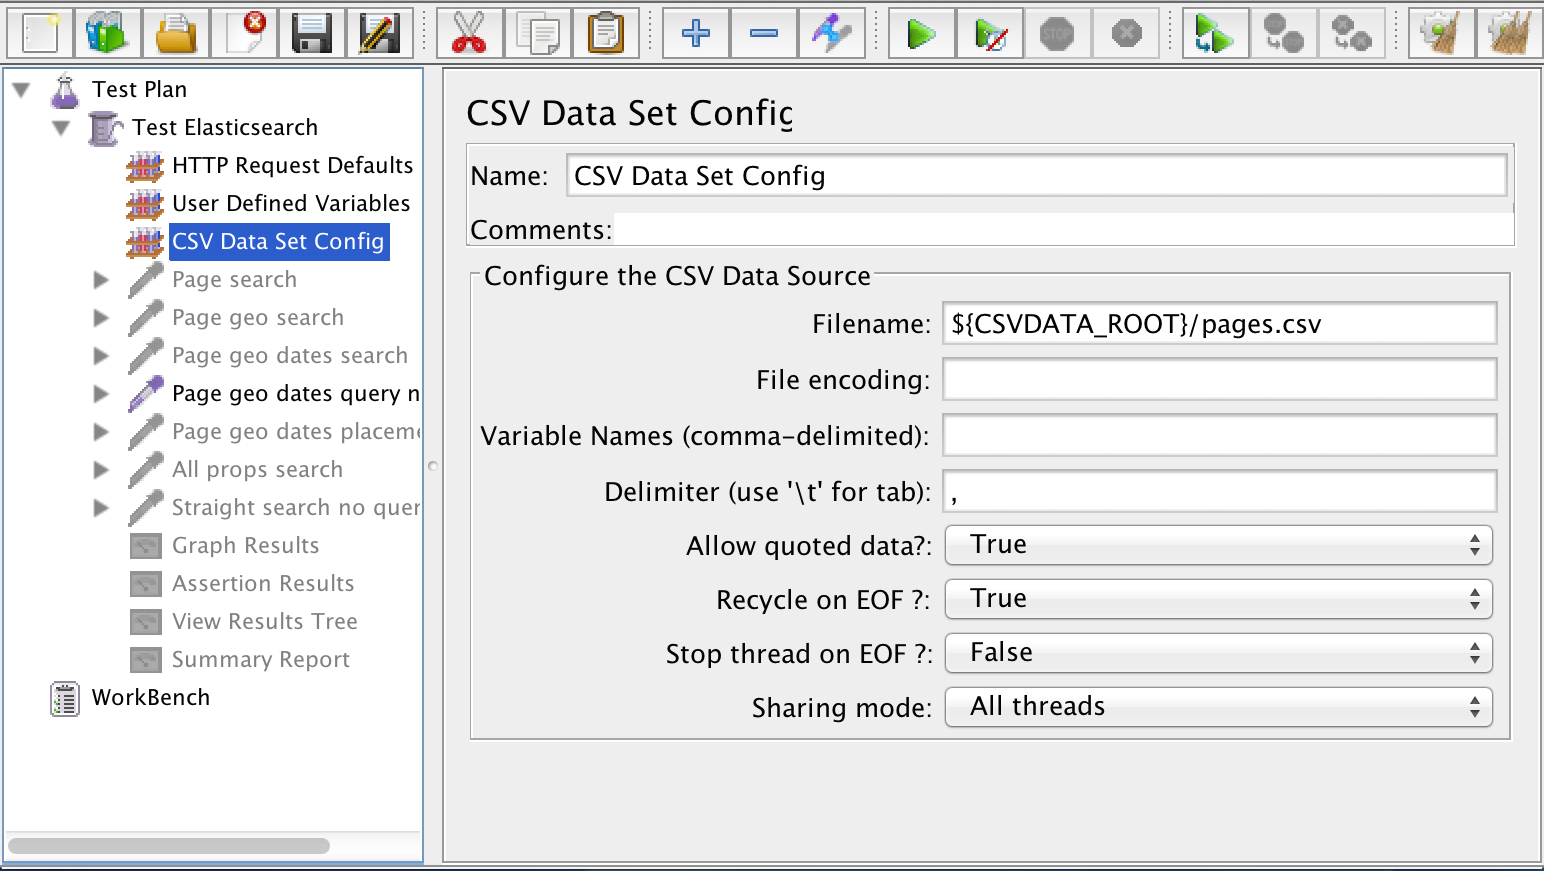Click the Filename input field
The width and height of the screenshot is (1544, 871).
(x=1218, y=324)
